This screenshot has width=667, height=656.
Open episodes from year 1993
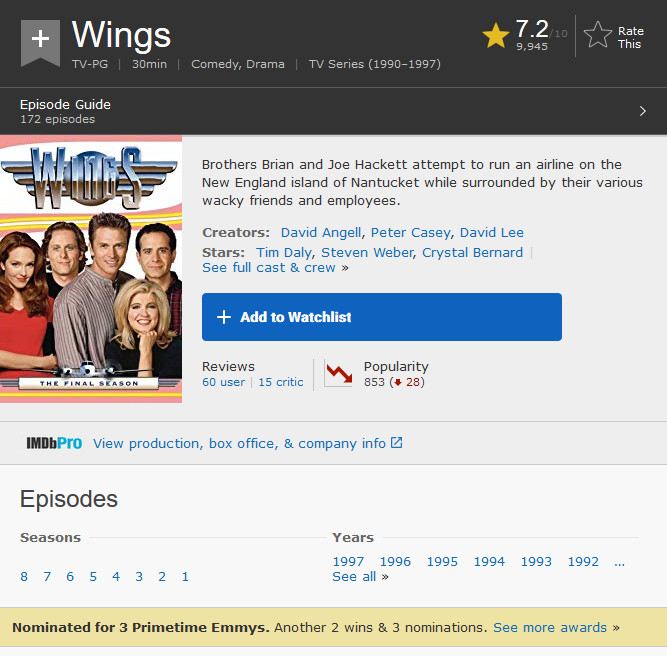point(536,562)
